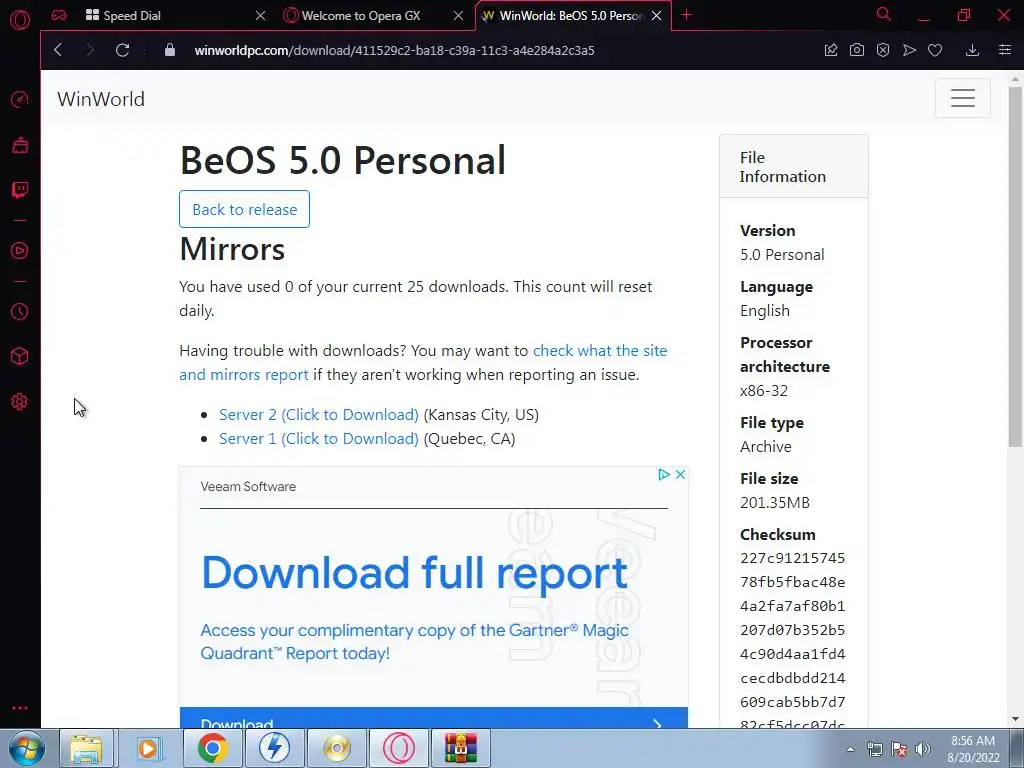Screen dimensions: 1024x768
Task: Close the Veeam ad with X icon
Action: click(x=680, y=475)
